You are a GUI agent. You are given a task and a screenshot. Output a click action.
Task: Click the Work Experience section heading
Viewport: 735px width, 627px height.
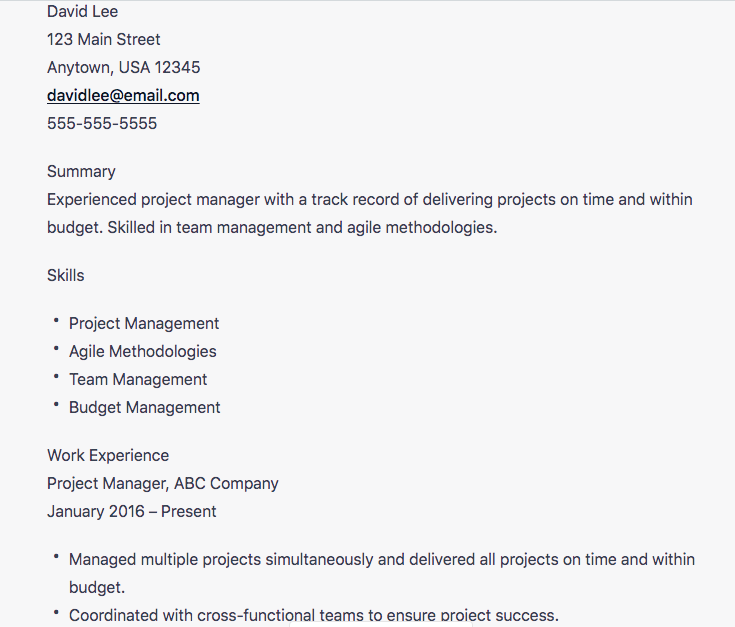[x=108, y=456]
